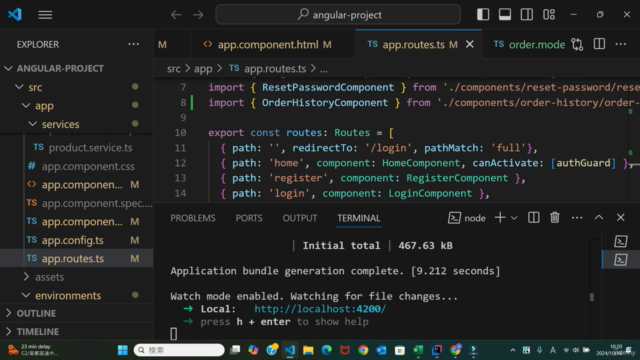Open the Customize Layout menu
Screen dimensions: 640x360
pyautogui.click(x=549, y=15)
